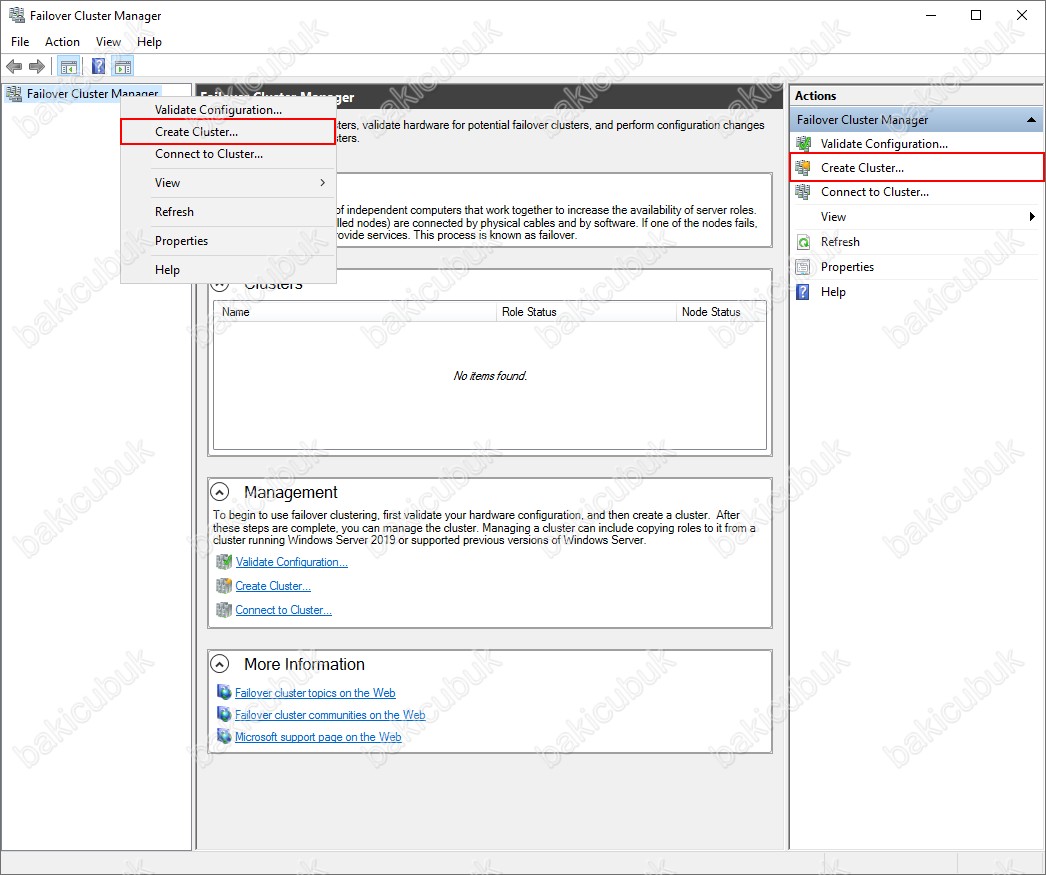Collapse the More Information section
The image size is (1046, 875).
(x=219, y=664)
